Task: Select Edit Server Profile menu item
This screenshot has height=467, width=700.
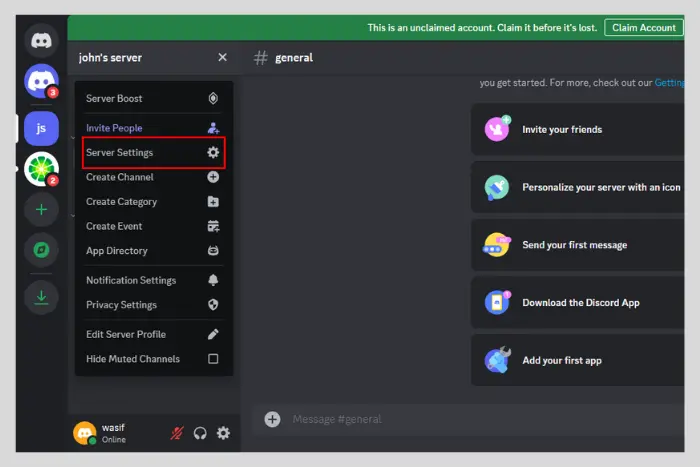Action: 154,334
